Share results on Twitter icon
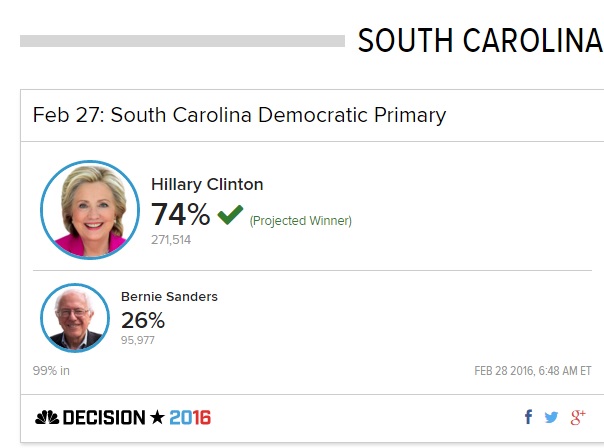This screenshot has height=448, width=604. point(551,417)
